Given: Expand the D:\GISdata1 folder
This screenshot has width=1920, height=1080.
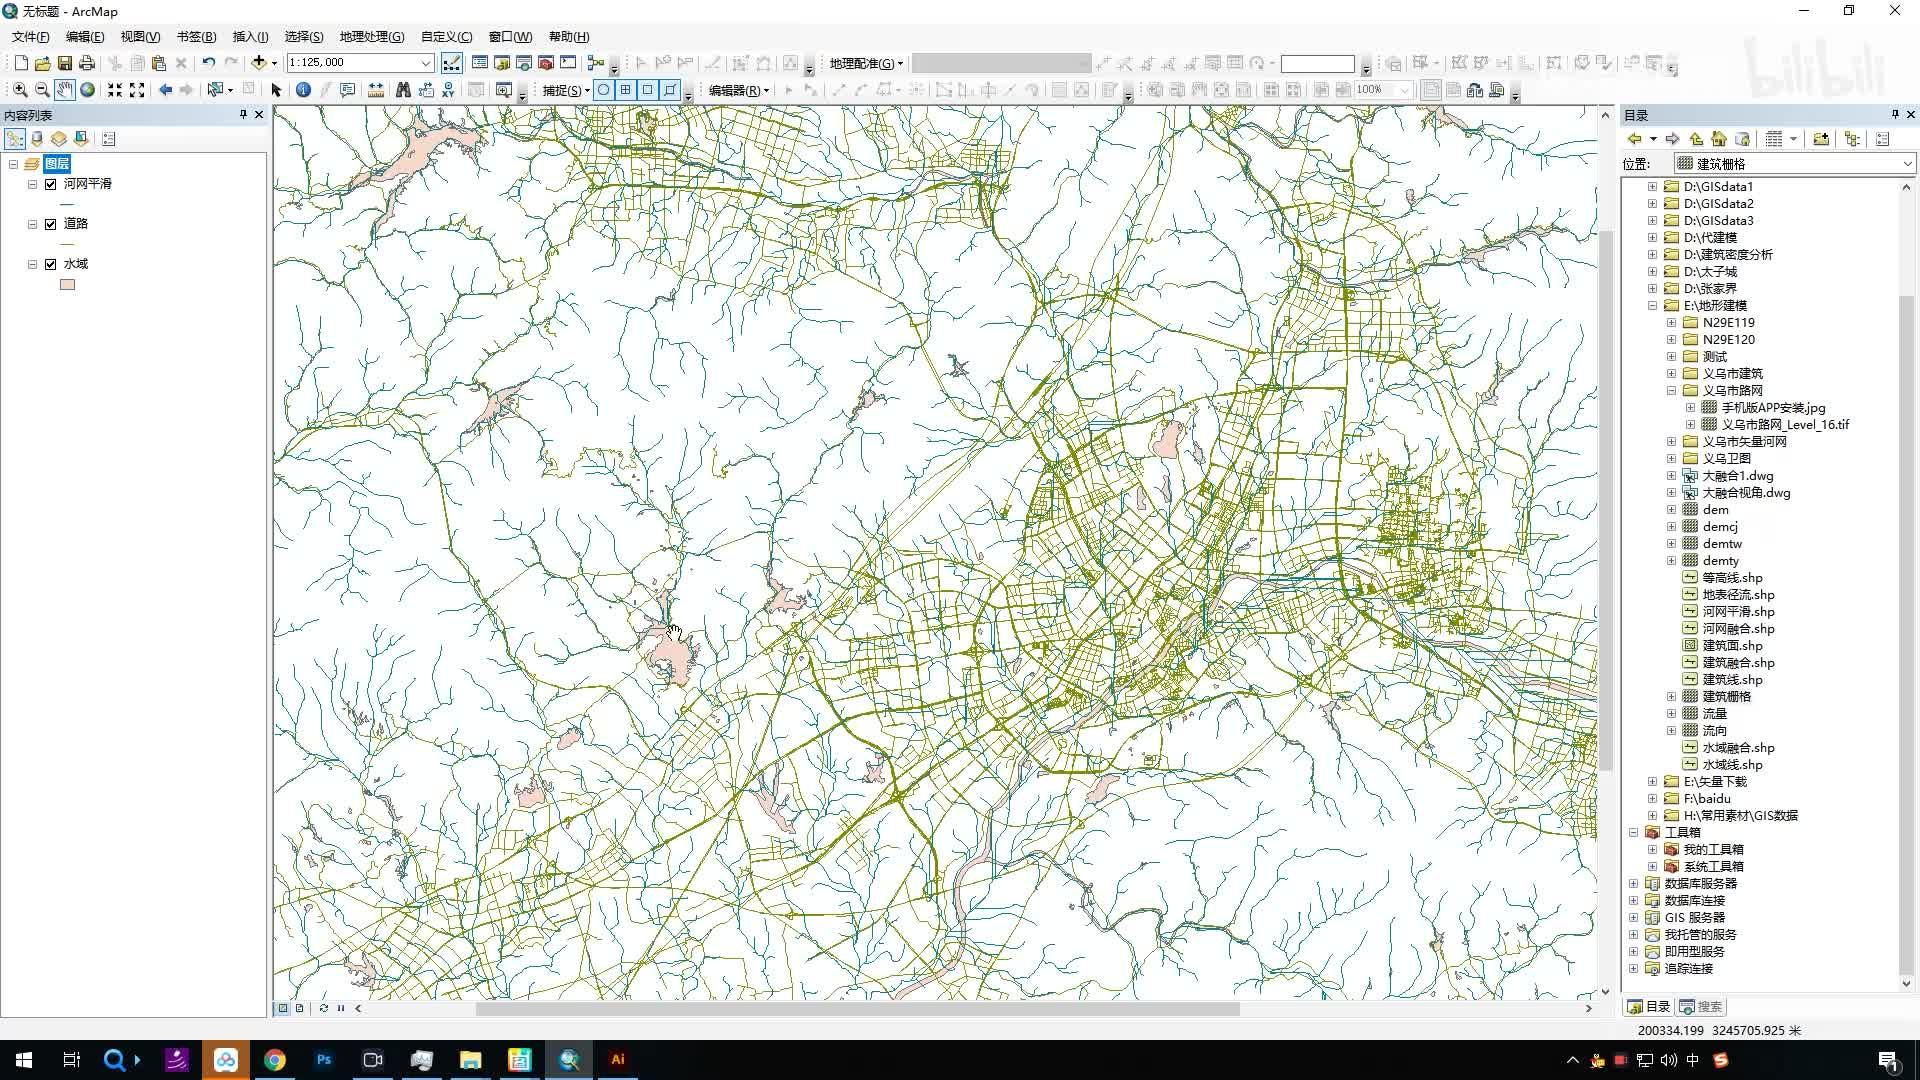Looking at the screenshot, I should 1652,187.
